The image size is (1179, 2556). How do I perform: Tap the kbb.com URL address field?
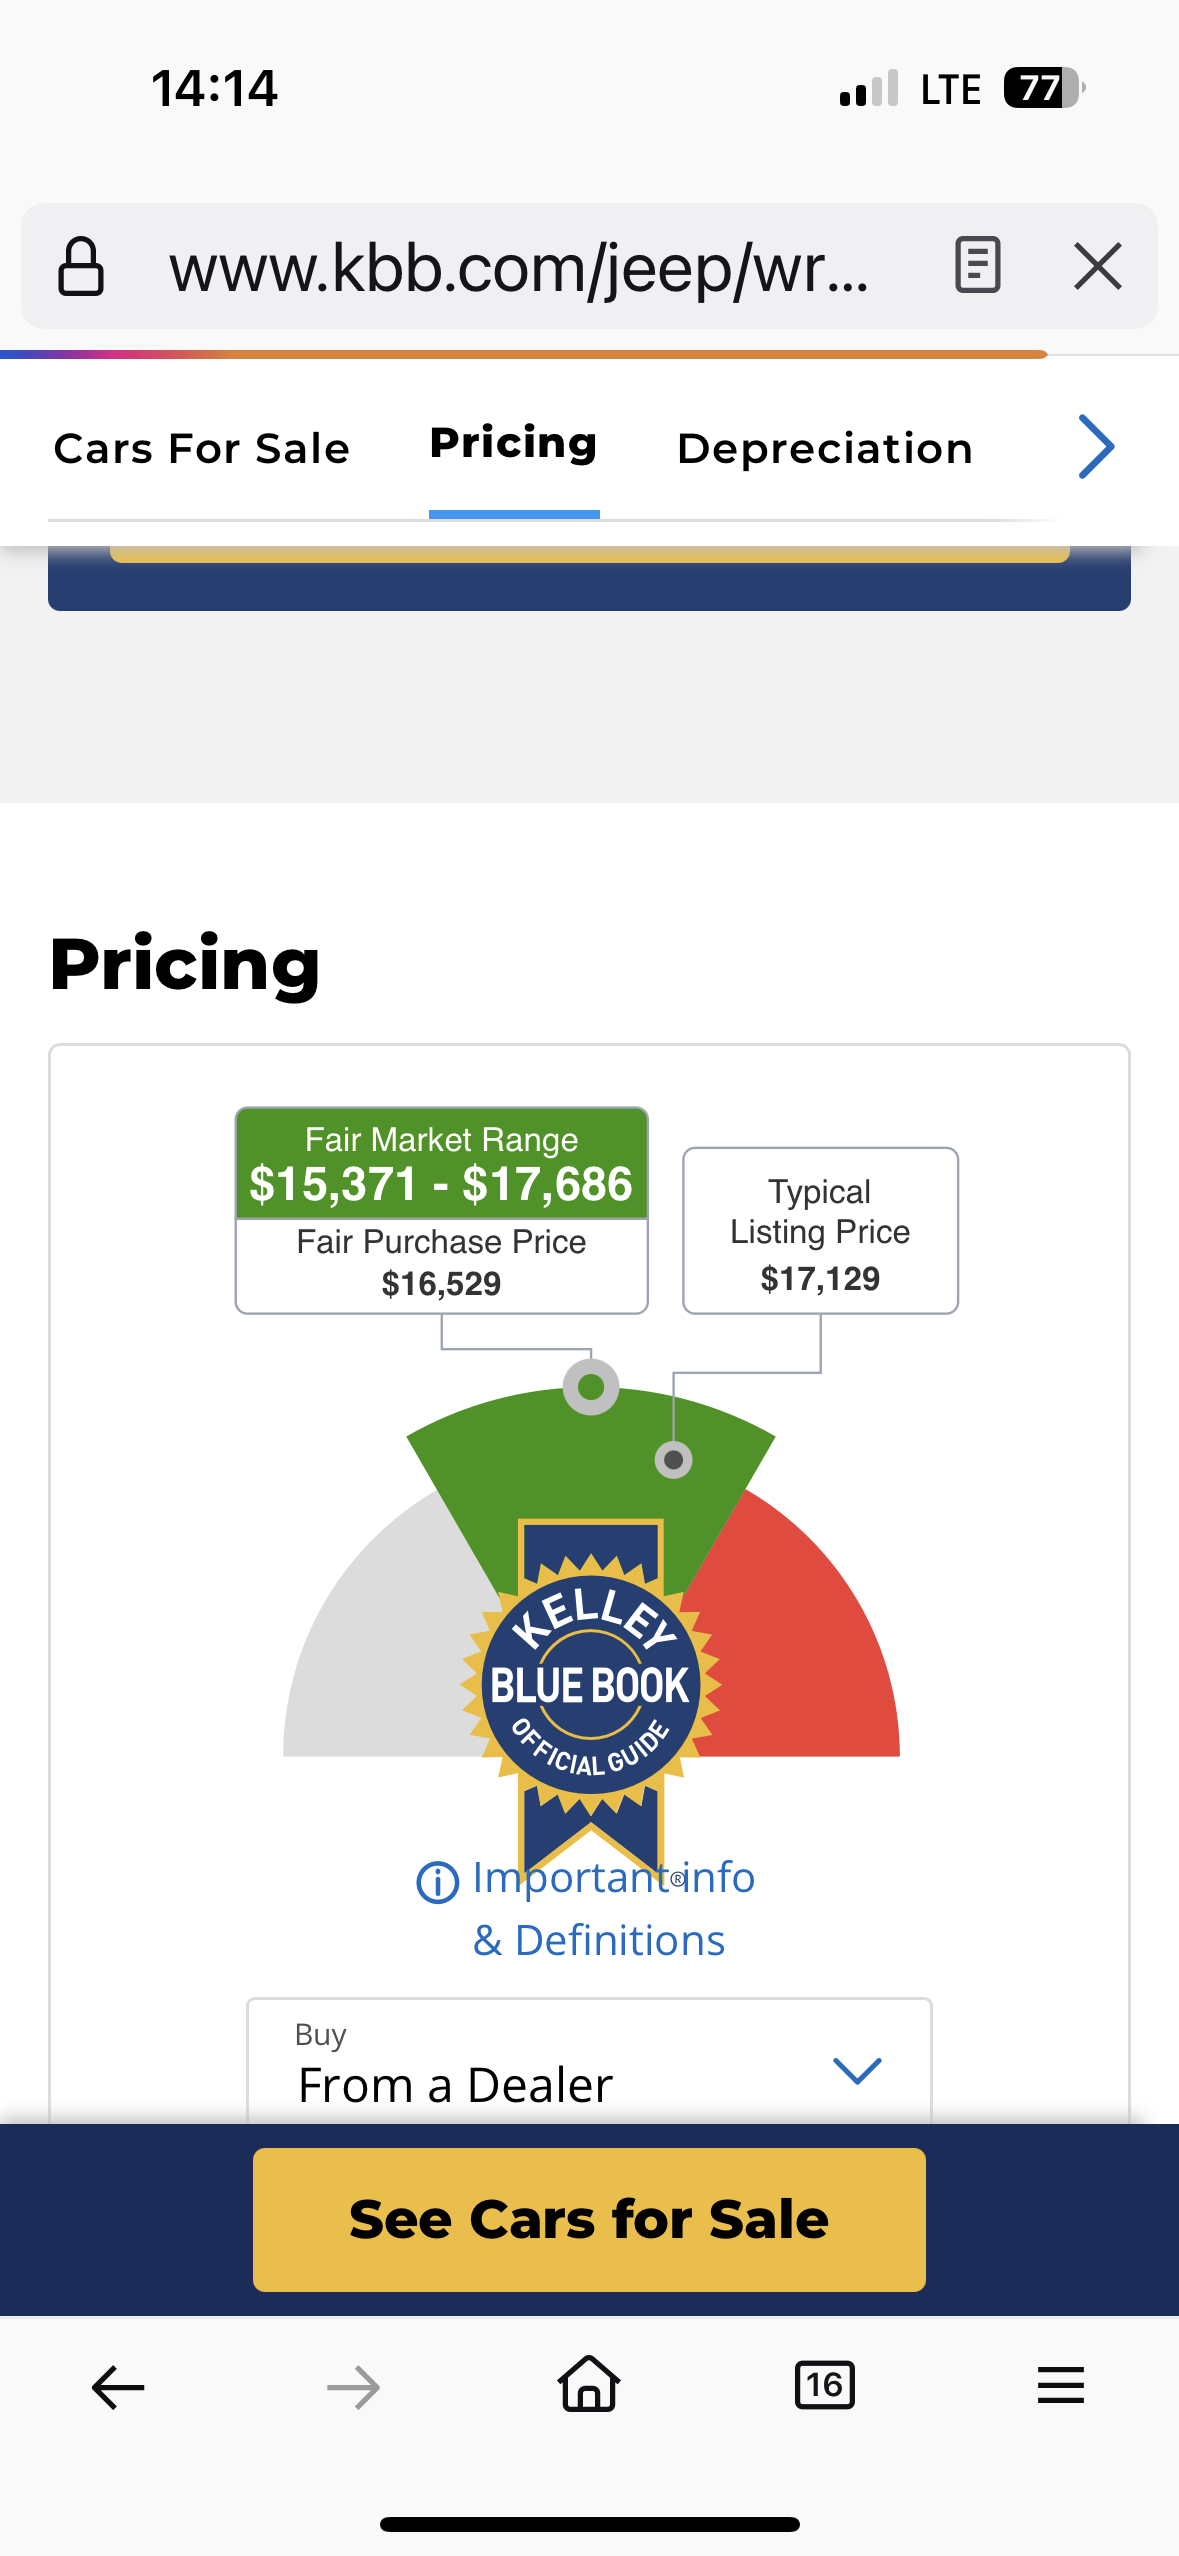click(x=520, y=268)
